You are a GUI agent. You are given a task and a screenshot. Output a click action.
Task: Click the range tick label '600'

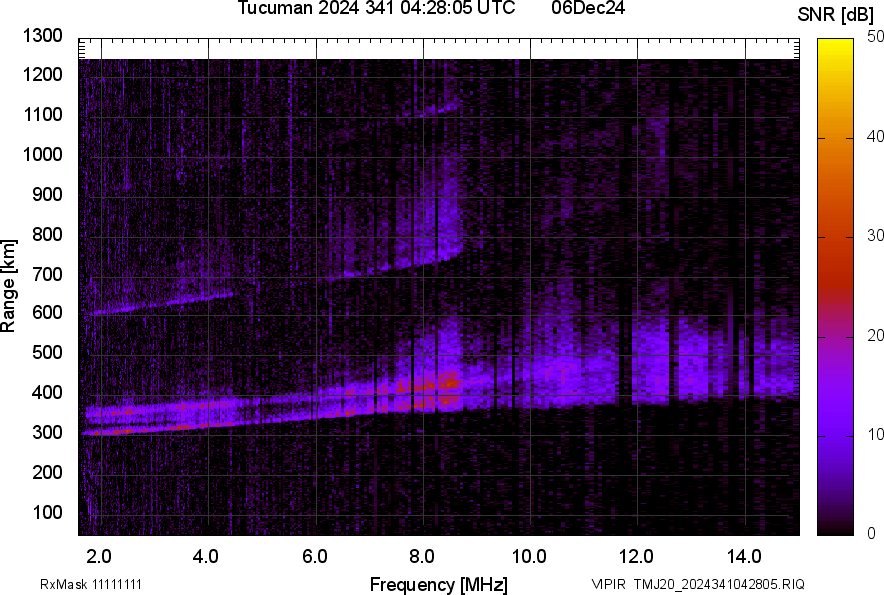[x=47, y=312]
